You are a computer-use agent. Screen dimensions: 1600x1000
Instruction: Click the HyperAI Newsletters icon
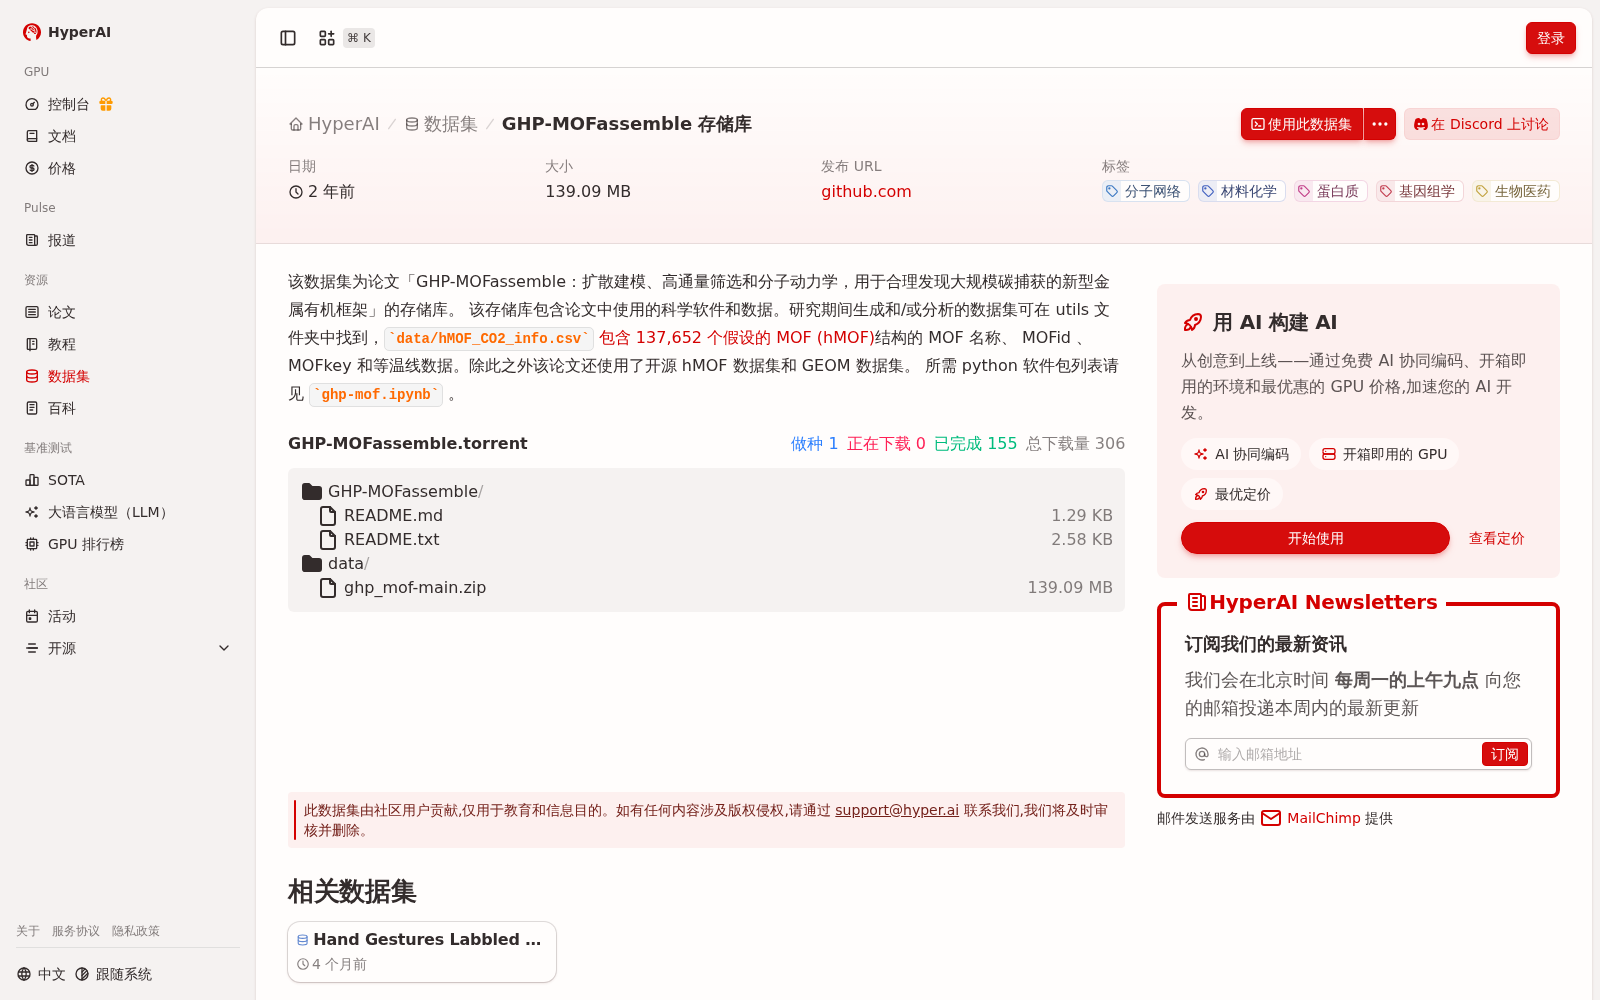pos(1196,602)
